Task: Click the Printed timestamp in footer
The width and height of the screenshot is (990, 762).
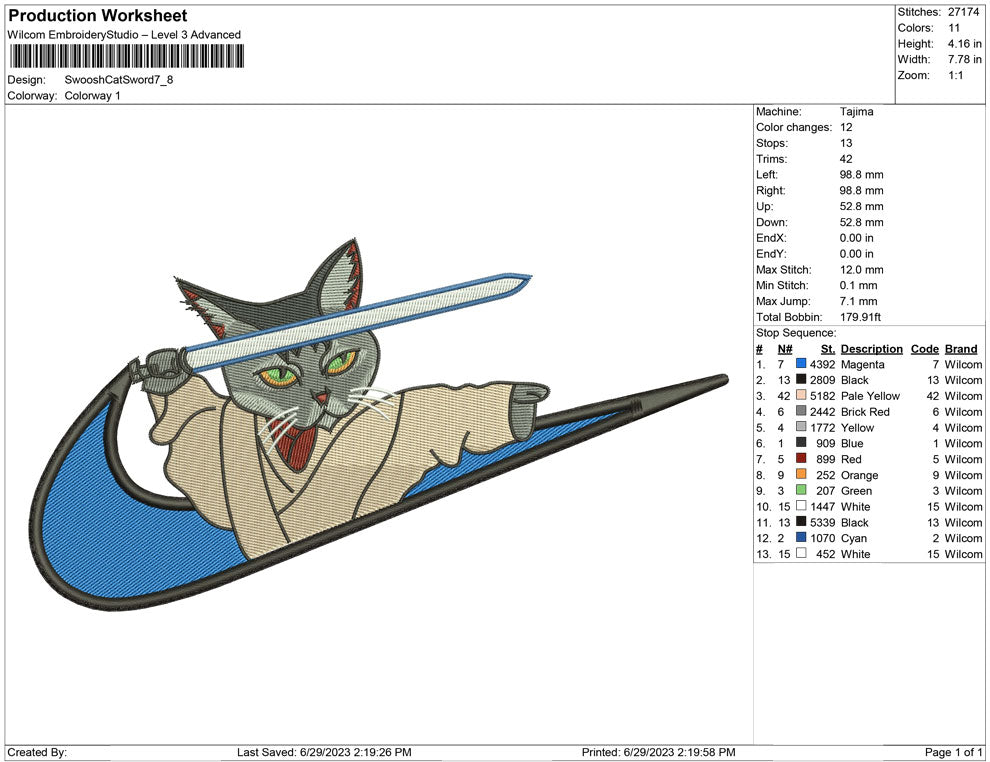Action: click(659, 752)
